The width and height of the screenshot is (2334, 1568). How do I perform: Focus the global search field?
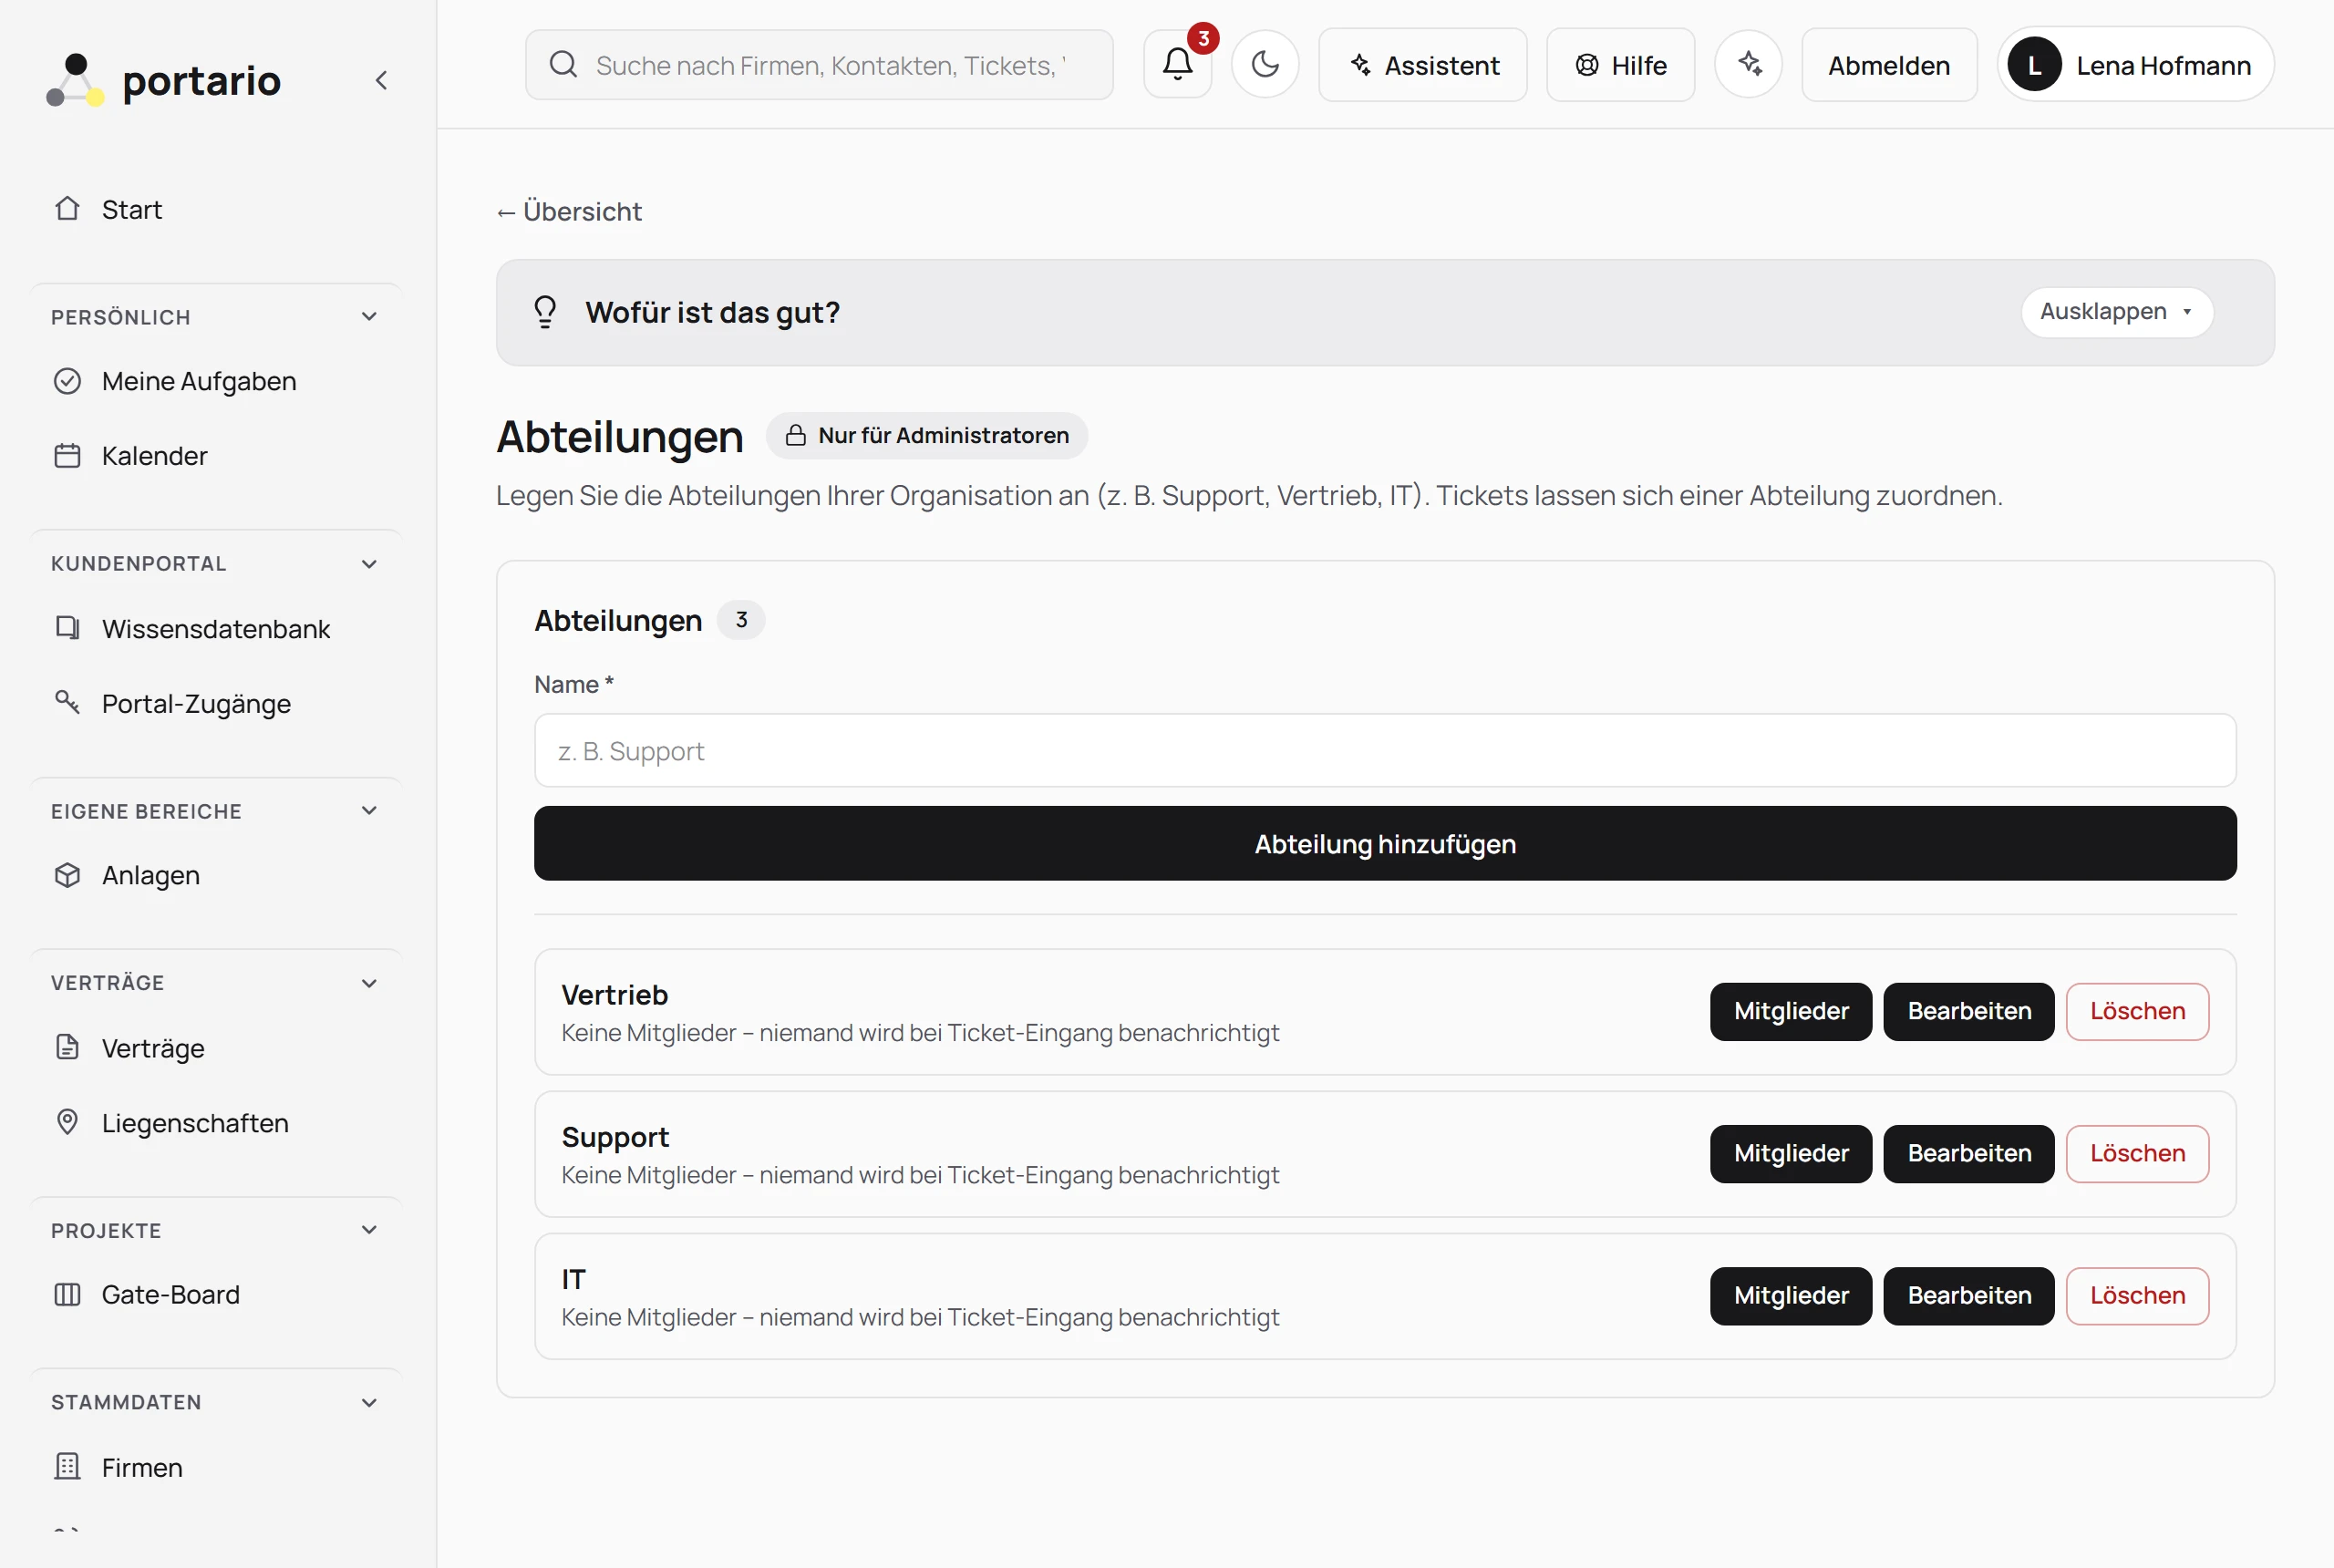coord(819,65)
